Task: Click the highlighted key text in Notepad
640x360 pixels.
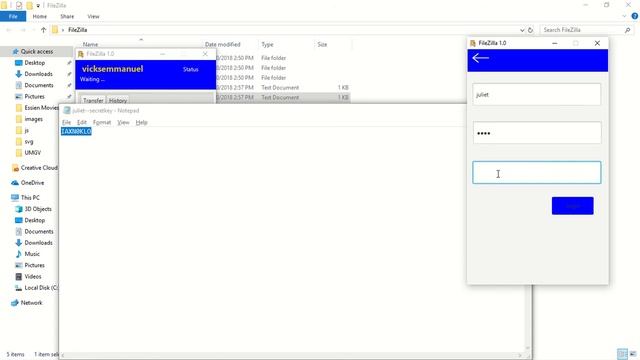Action: coord(76,131)
